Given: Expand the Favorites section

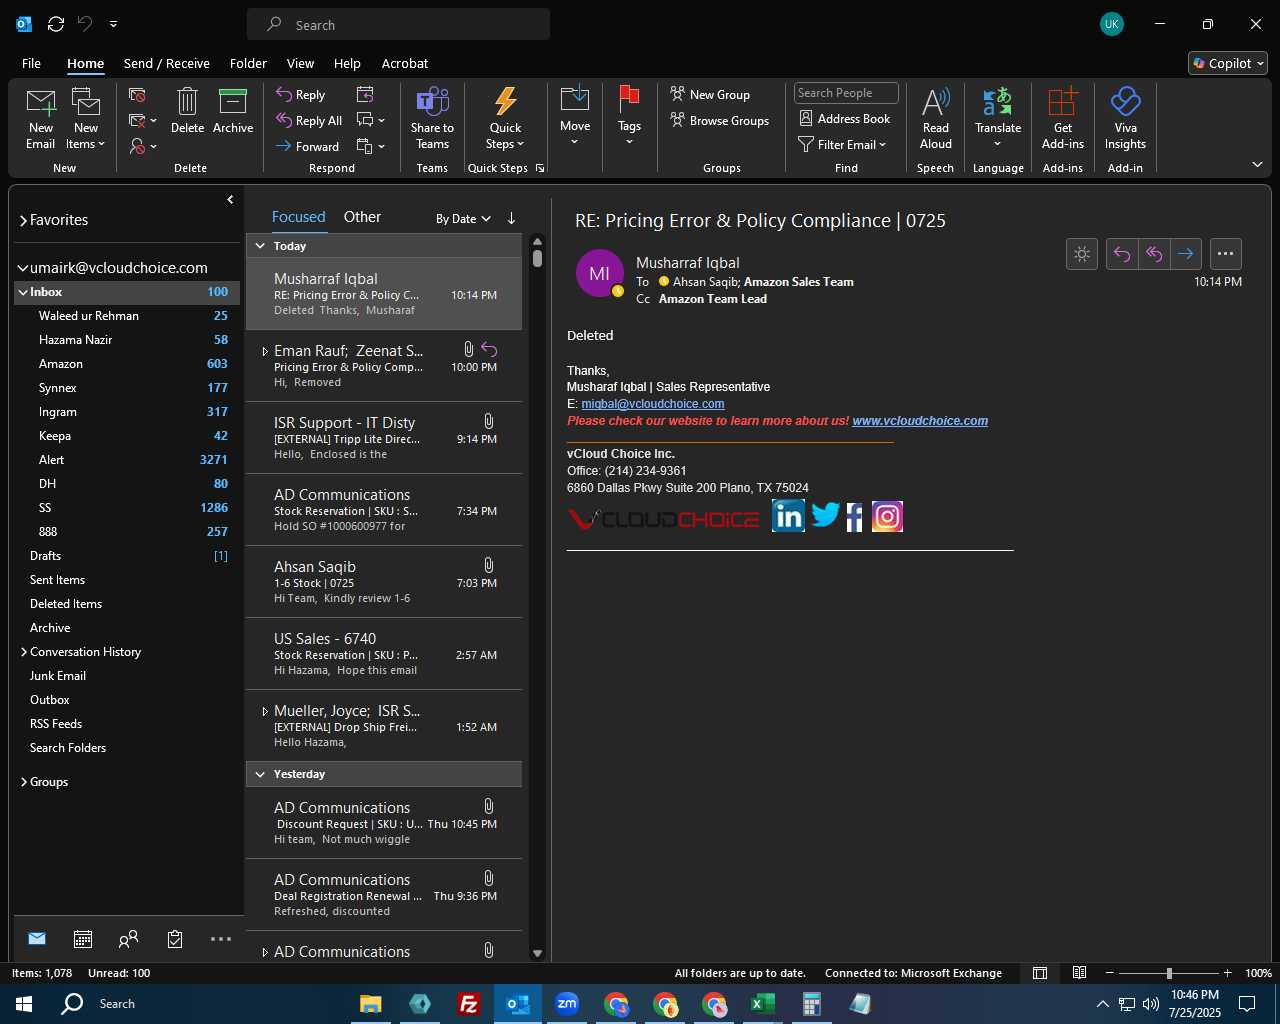Looking at the screenshot, I should (23, 220).
